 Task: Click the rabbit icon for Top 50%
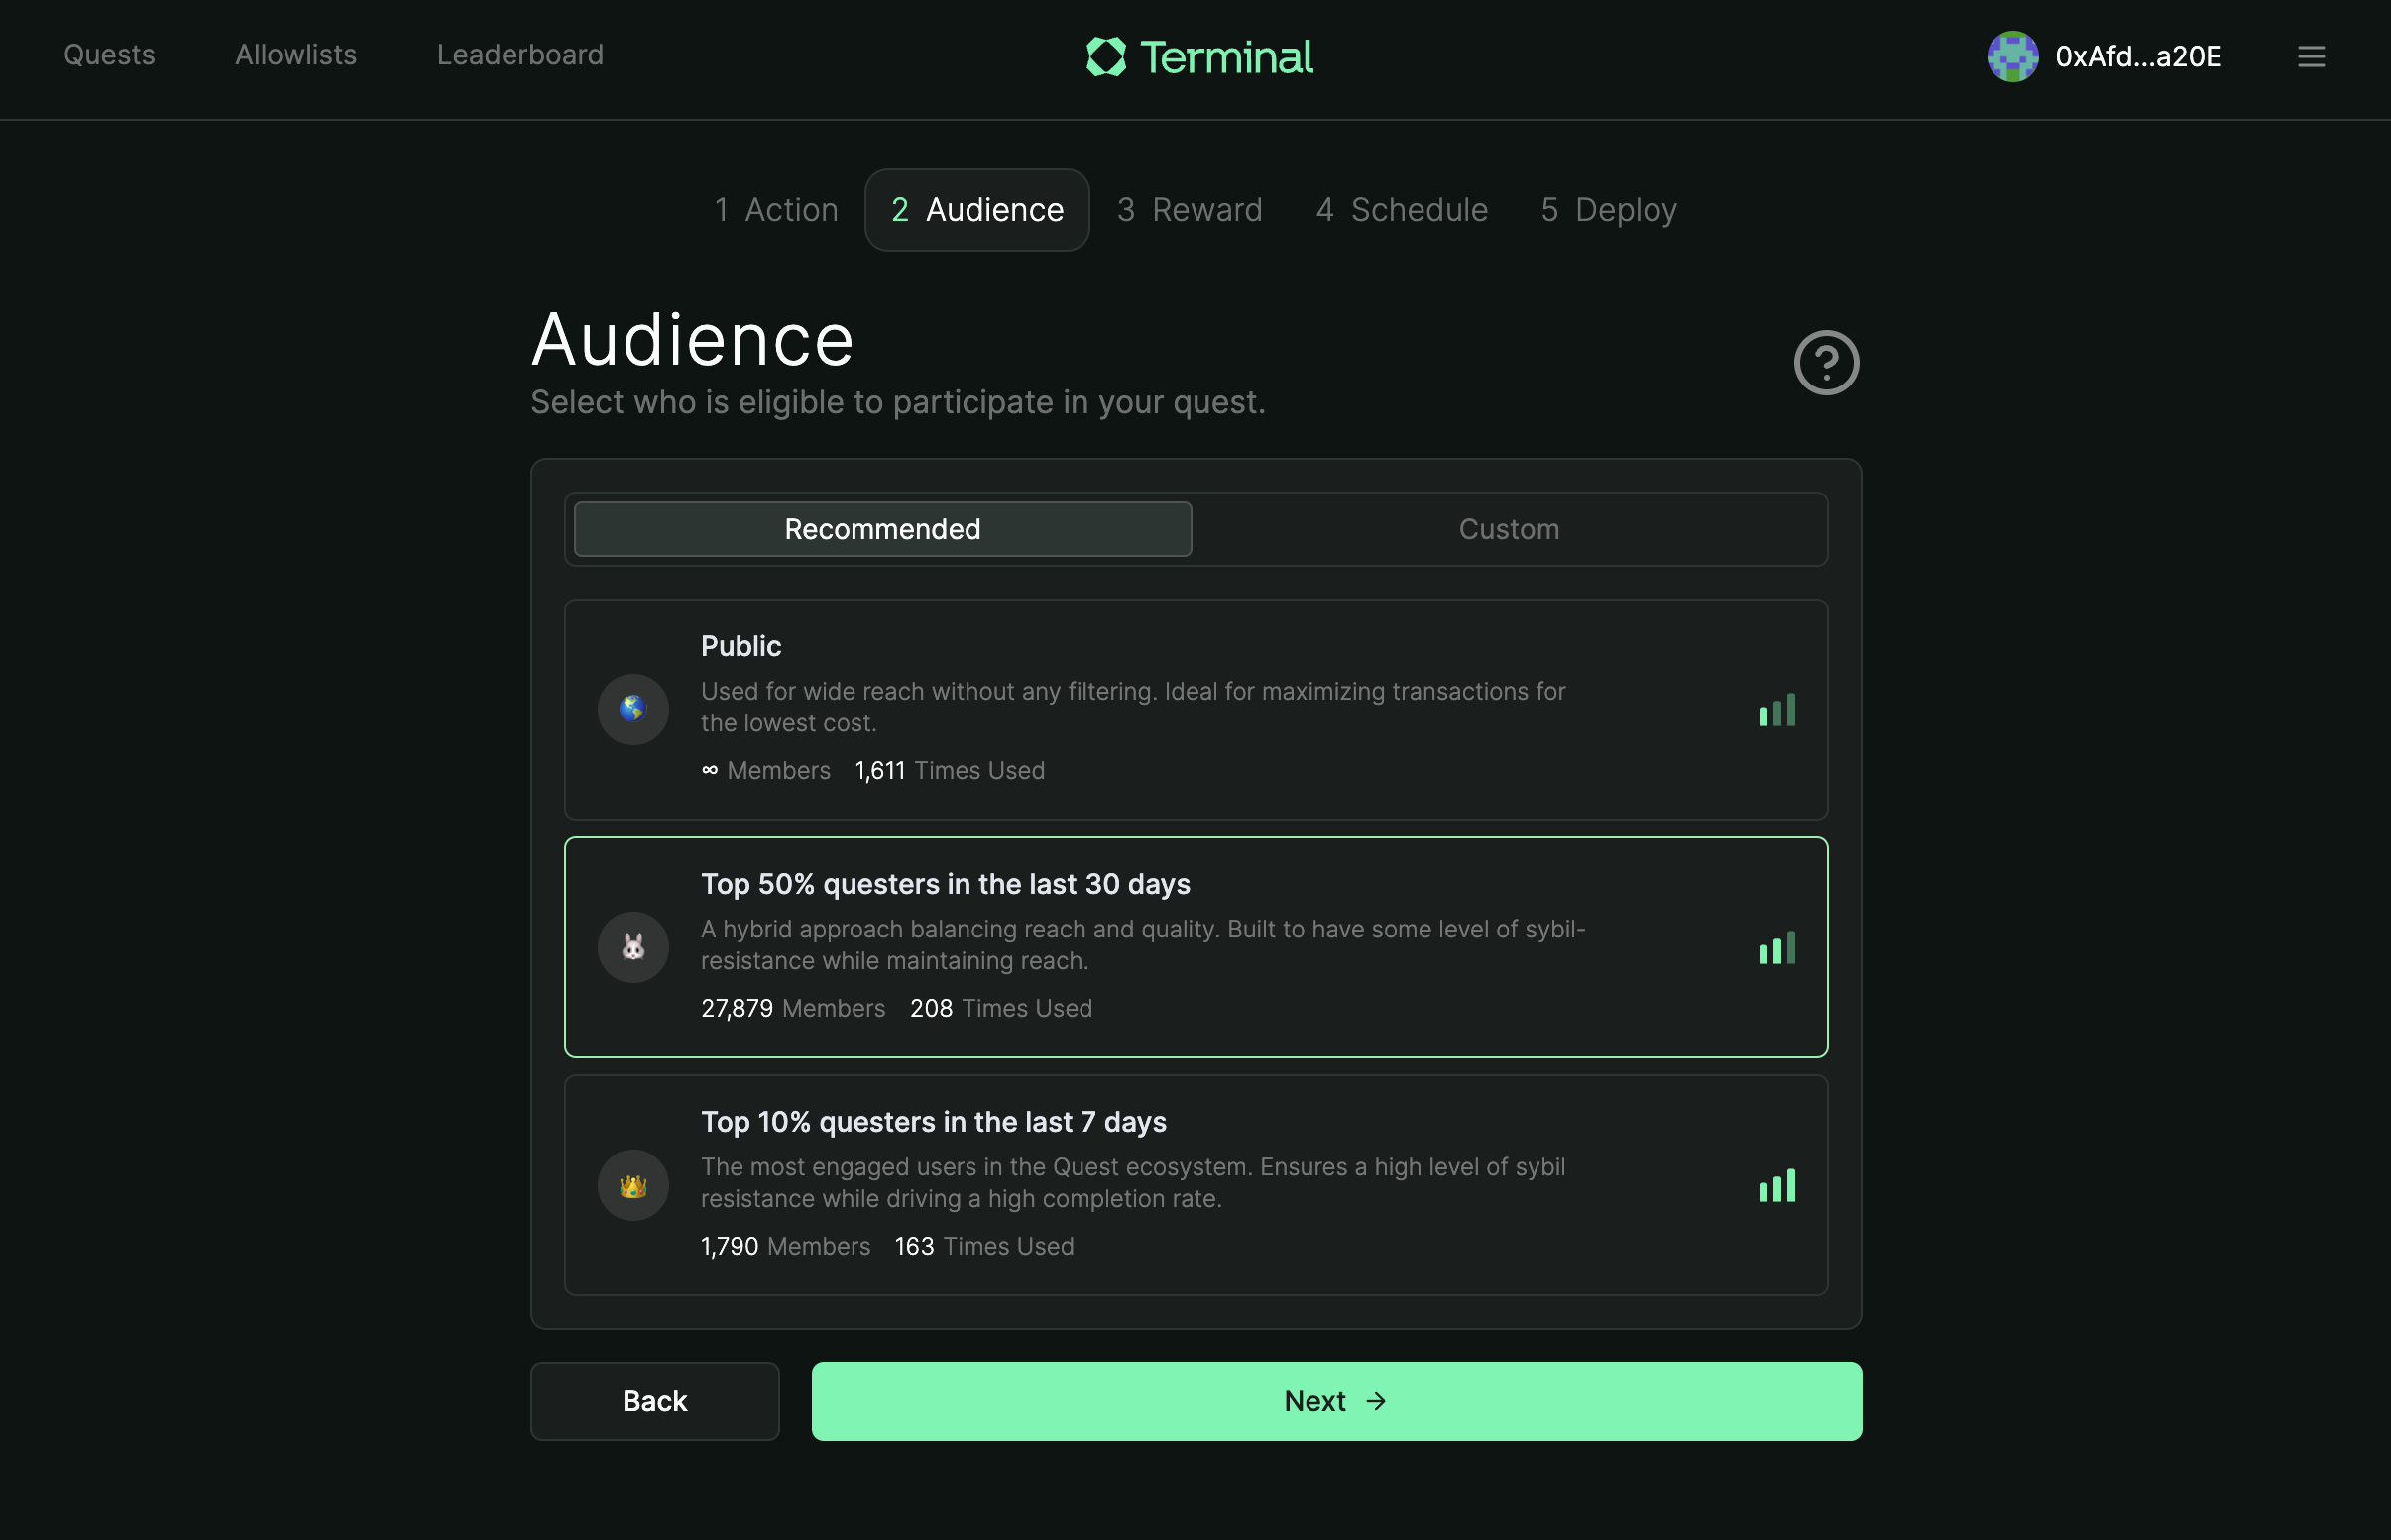[x=633, y=947]
